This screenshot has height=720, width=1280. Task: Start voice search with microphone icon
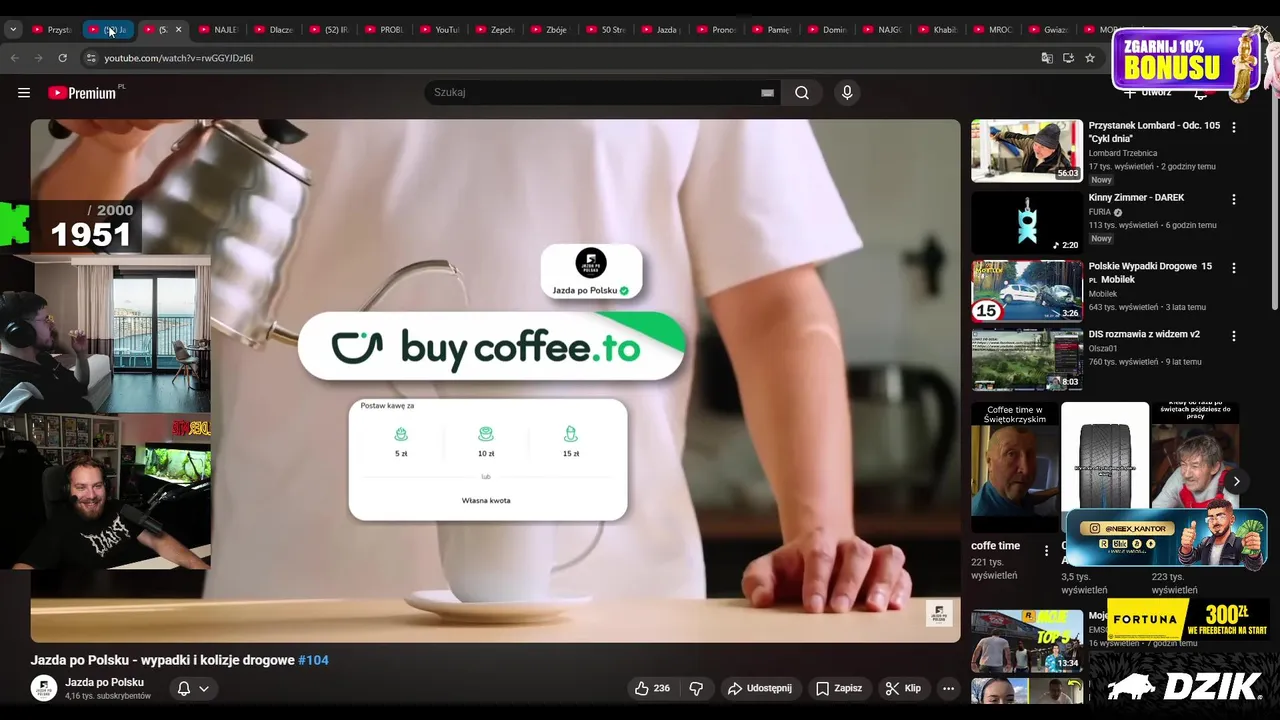[847, 93]
